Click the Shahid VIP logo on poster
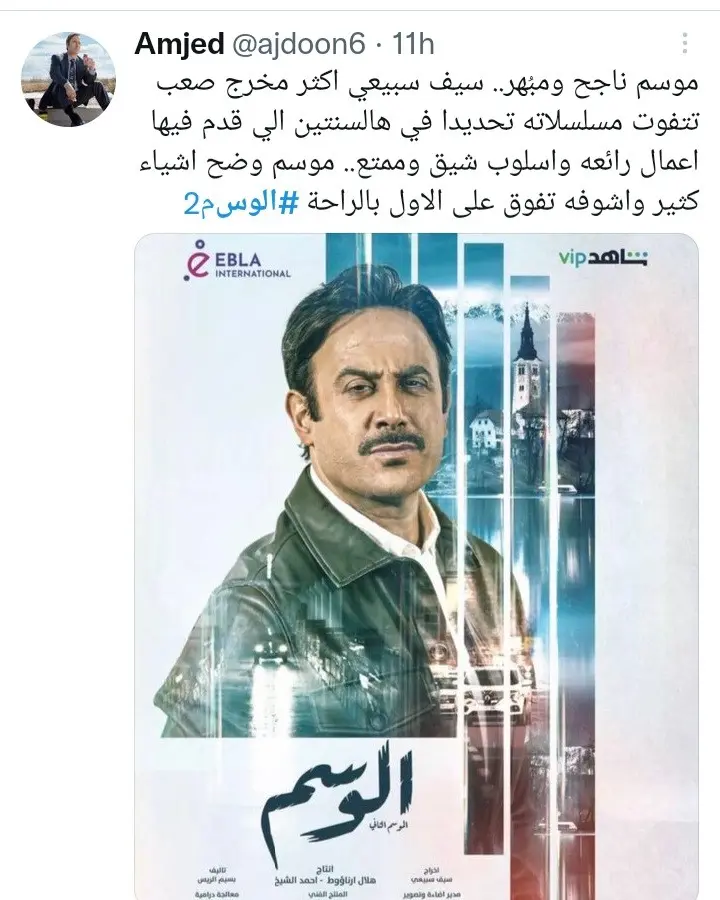This screenshot has height=900, width=720. [603, 258]
